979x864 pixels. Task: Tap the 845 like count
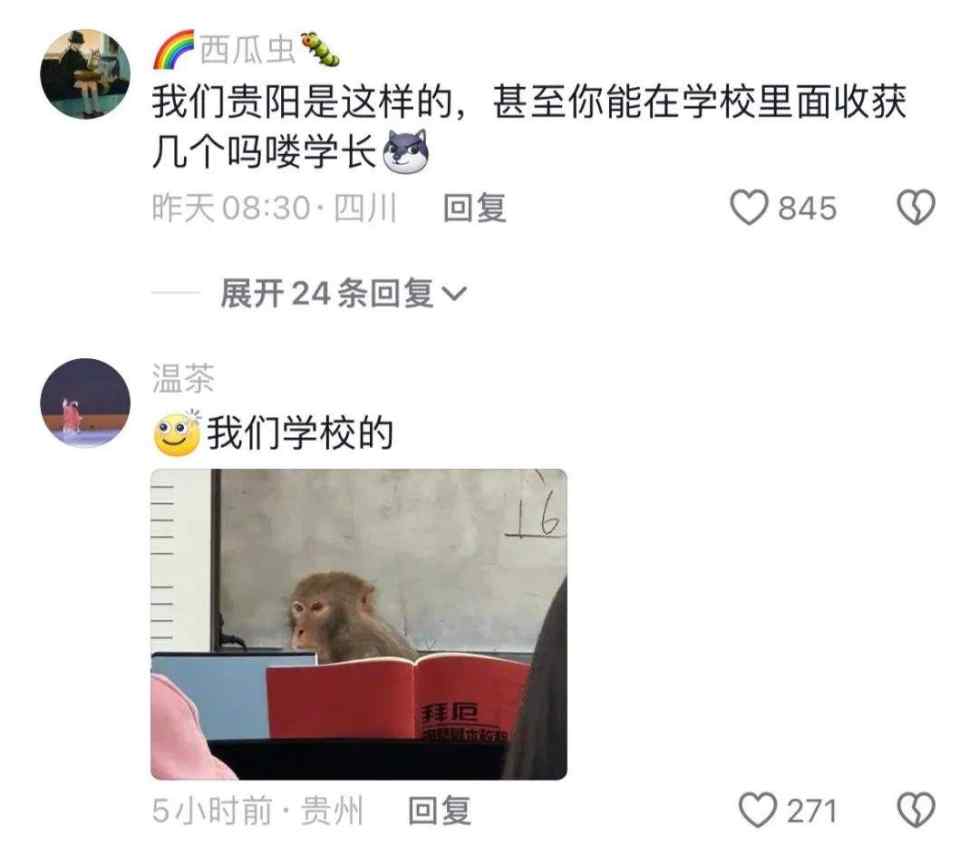coord(807,208)
